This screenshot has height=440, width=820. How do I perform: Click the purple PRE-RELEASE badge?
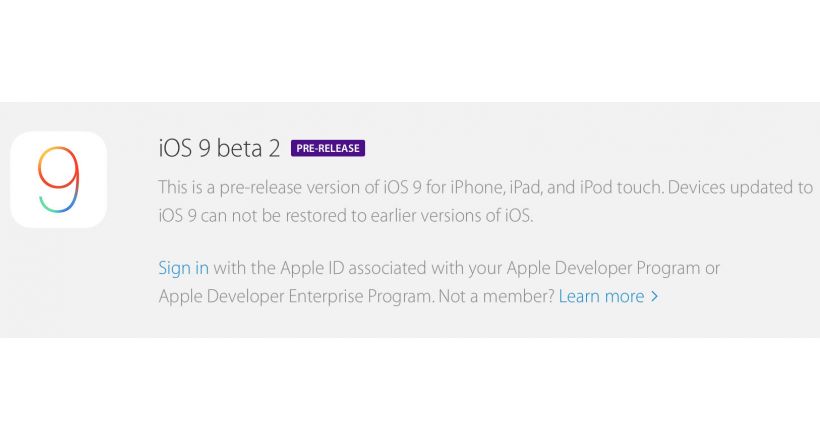click(x=328, y=148)
